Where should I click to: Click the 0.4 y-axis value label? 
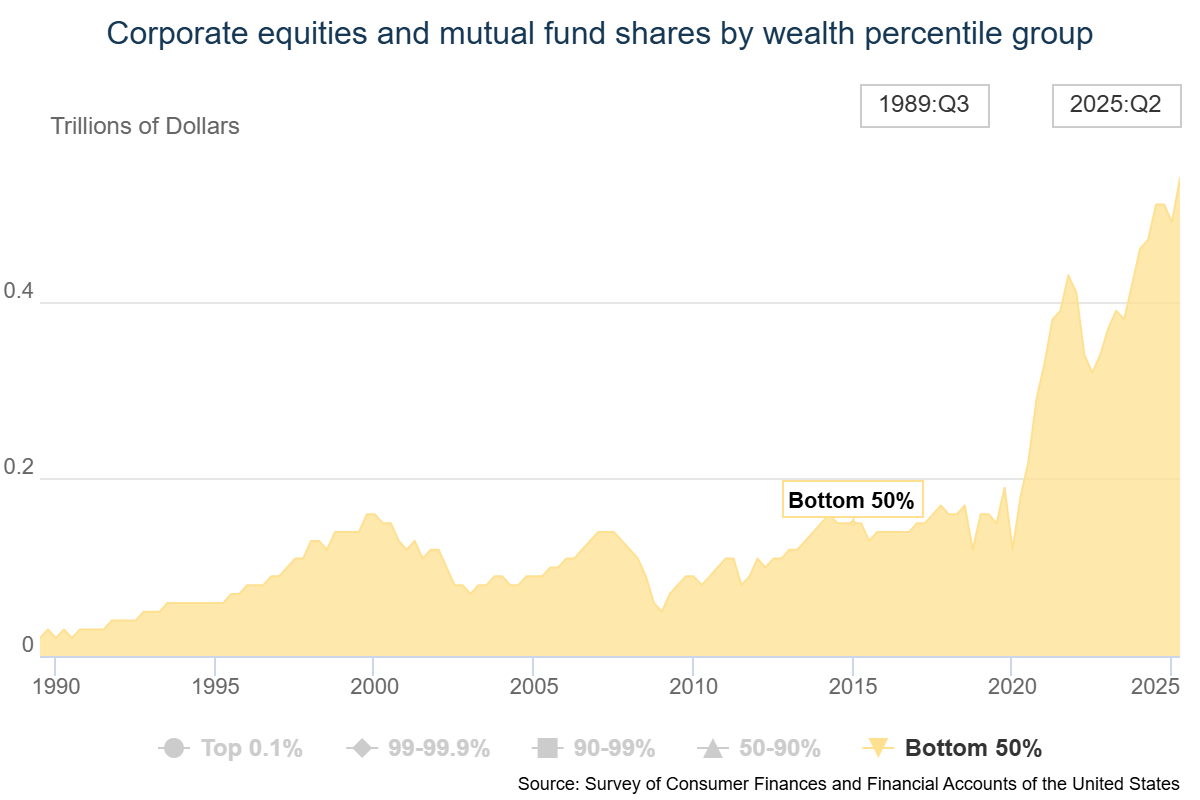(18, 292)
